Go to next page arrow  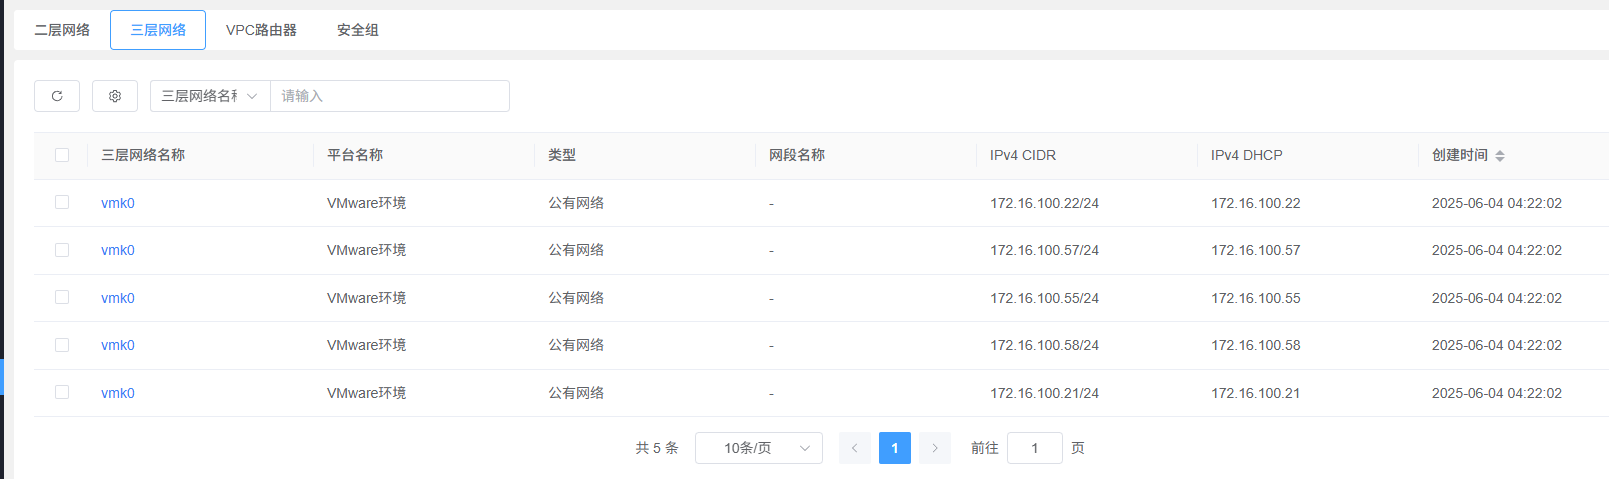point(935,448)
